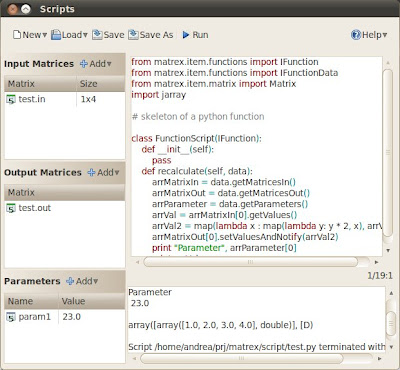Click the Save disk icon
The image size is (400, 370).
click(x=97, y=35)
